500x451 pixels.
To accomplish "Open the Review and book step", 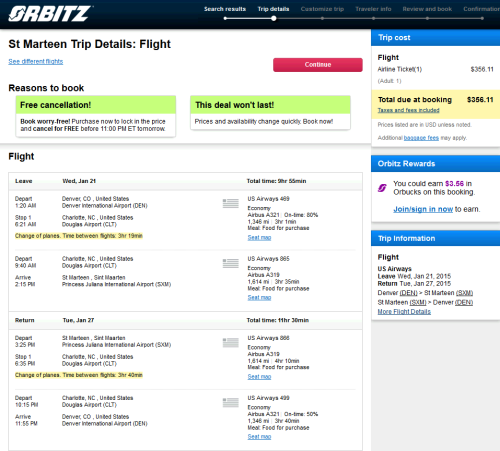I will (x=427, y=9).
